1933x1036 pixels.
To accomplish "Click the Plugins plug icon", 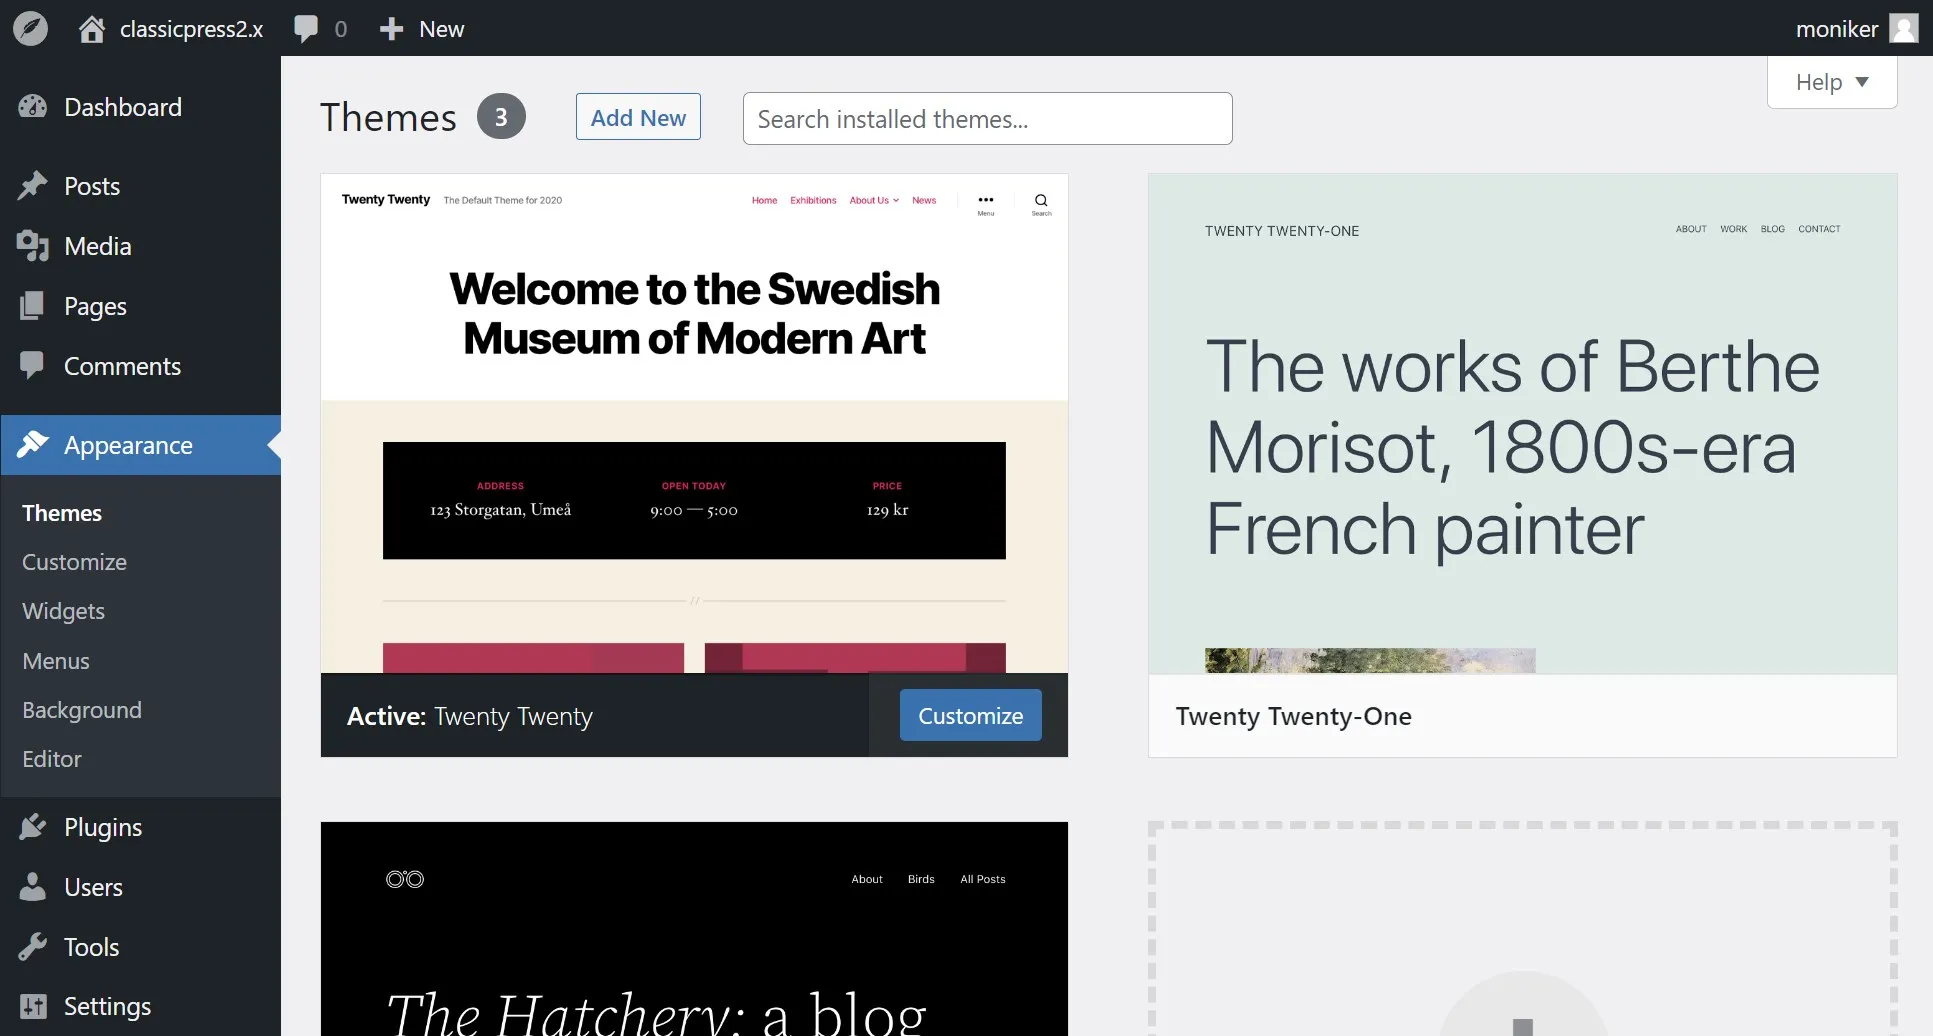I will 33,827.
